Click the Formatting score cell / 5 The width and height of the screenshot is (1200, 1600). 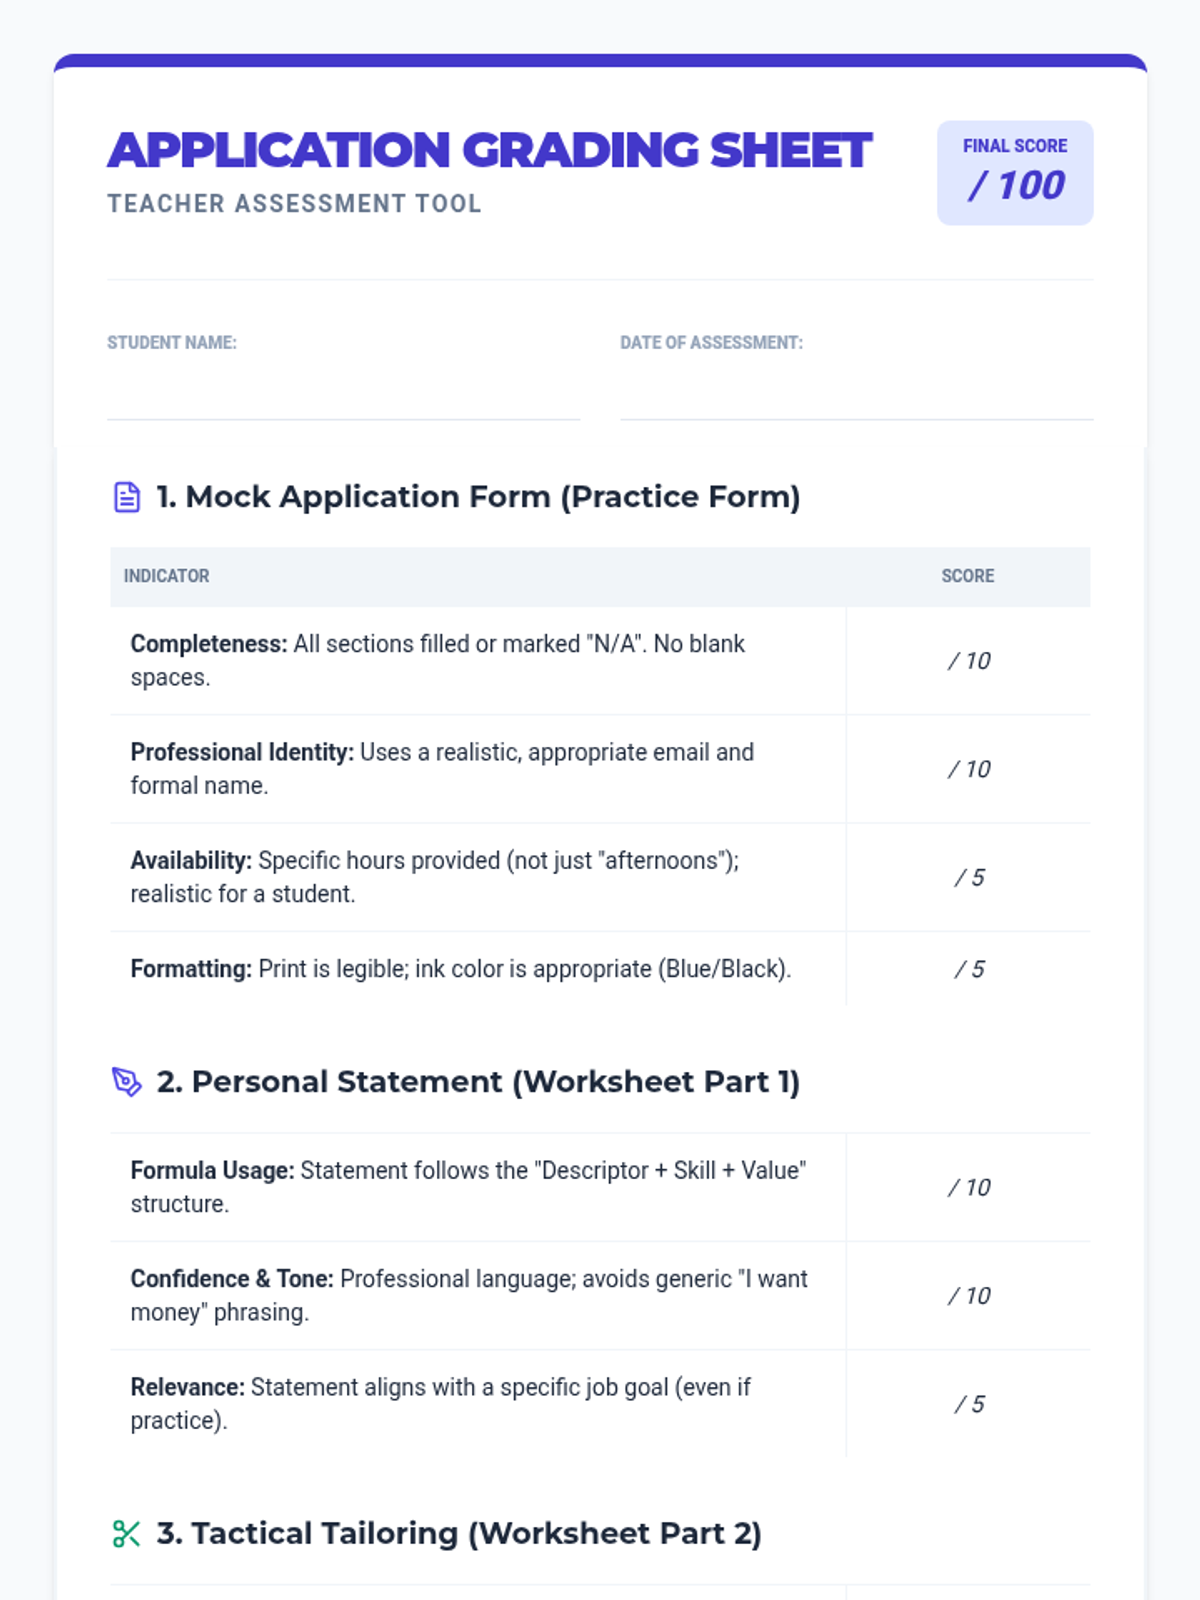click(x=968, y=969)
